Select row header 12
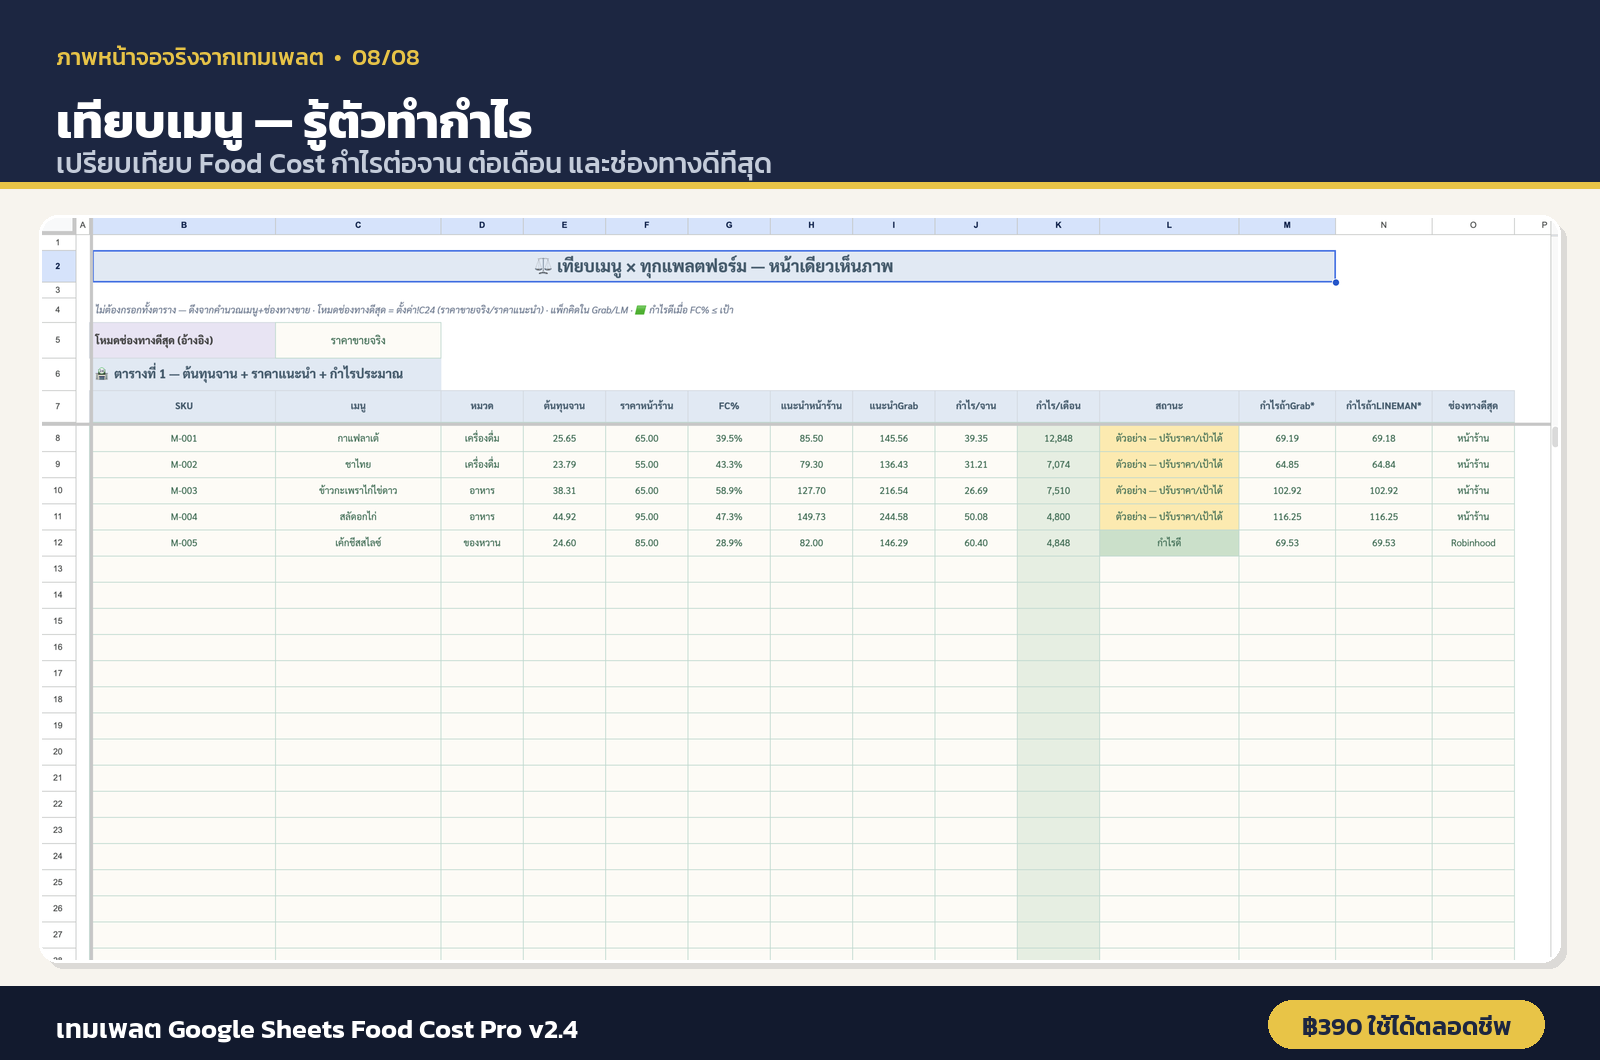Screen dimensions: 1600x1060 [x=58, y=543]
